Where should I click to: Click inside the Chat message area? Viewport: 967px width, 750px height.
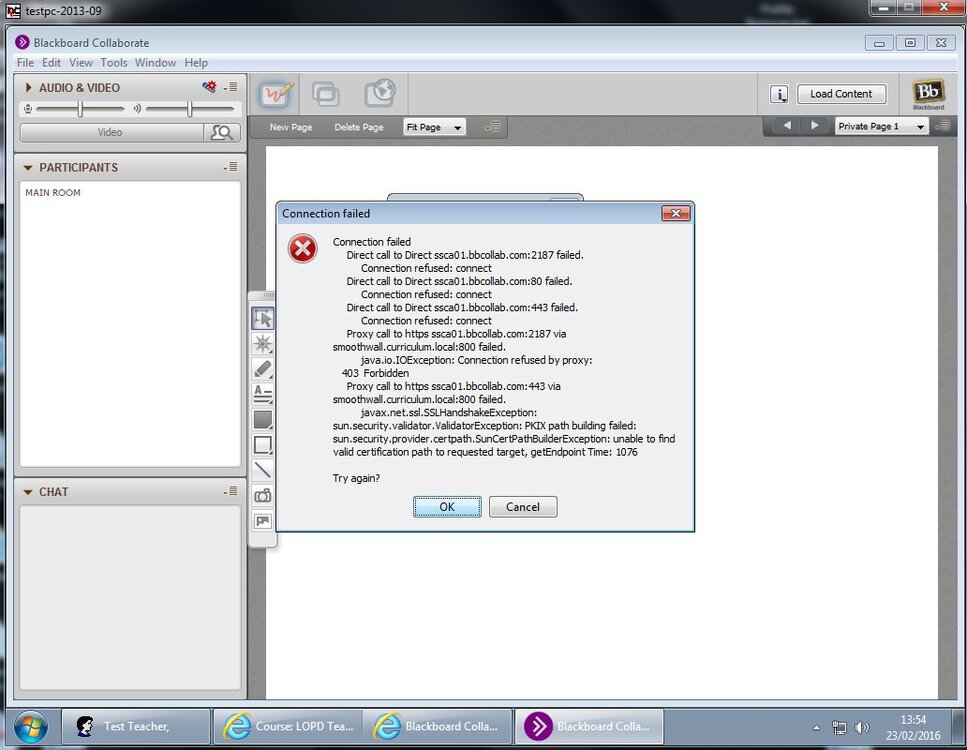(x=130, y=597)
